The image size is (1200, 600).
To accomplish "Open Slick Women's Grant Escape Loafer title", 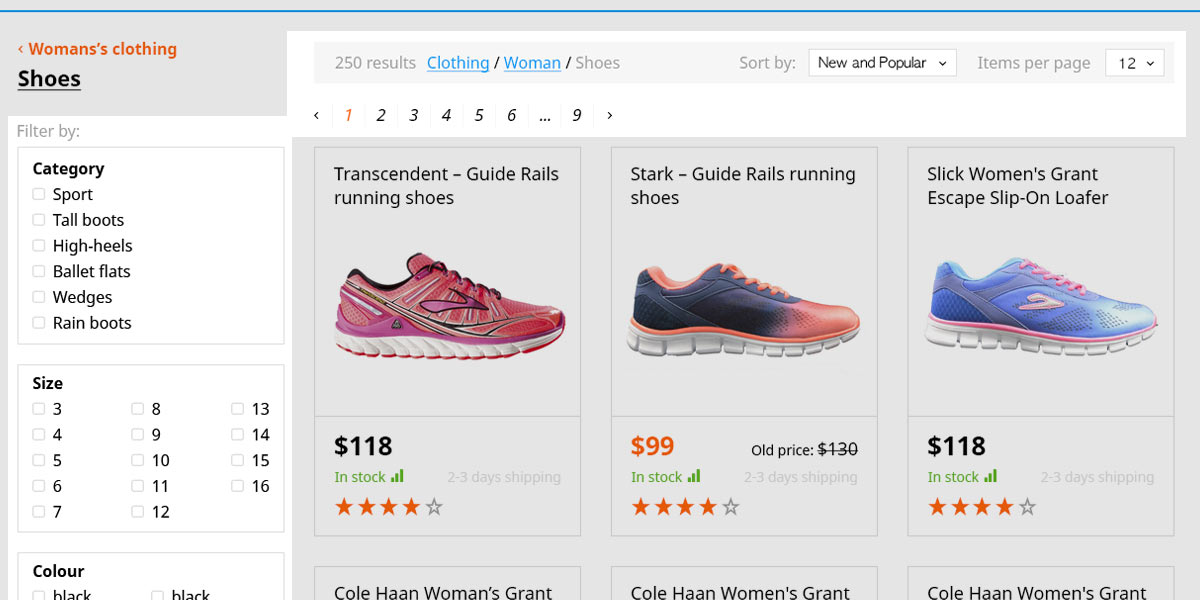I will [1018, 186].
